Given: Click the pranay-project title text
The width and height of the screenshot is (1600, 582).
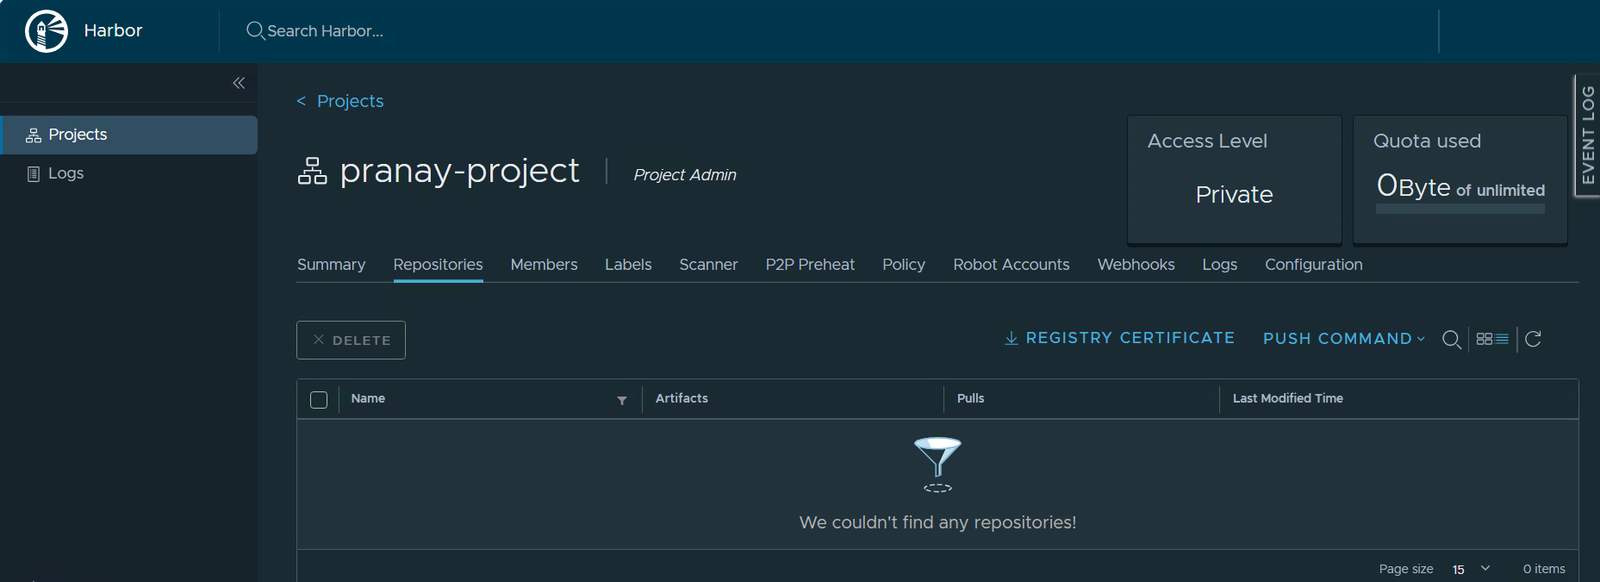Looking at the screenshot, I should [459, 171].
